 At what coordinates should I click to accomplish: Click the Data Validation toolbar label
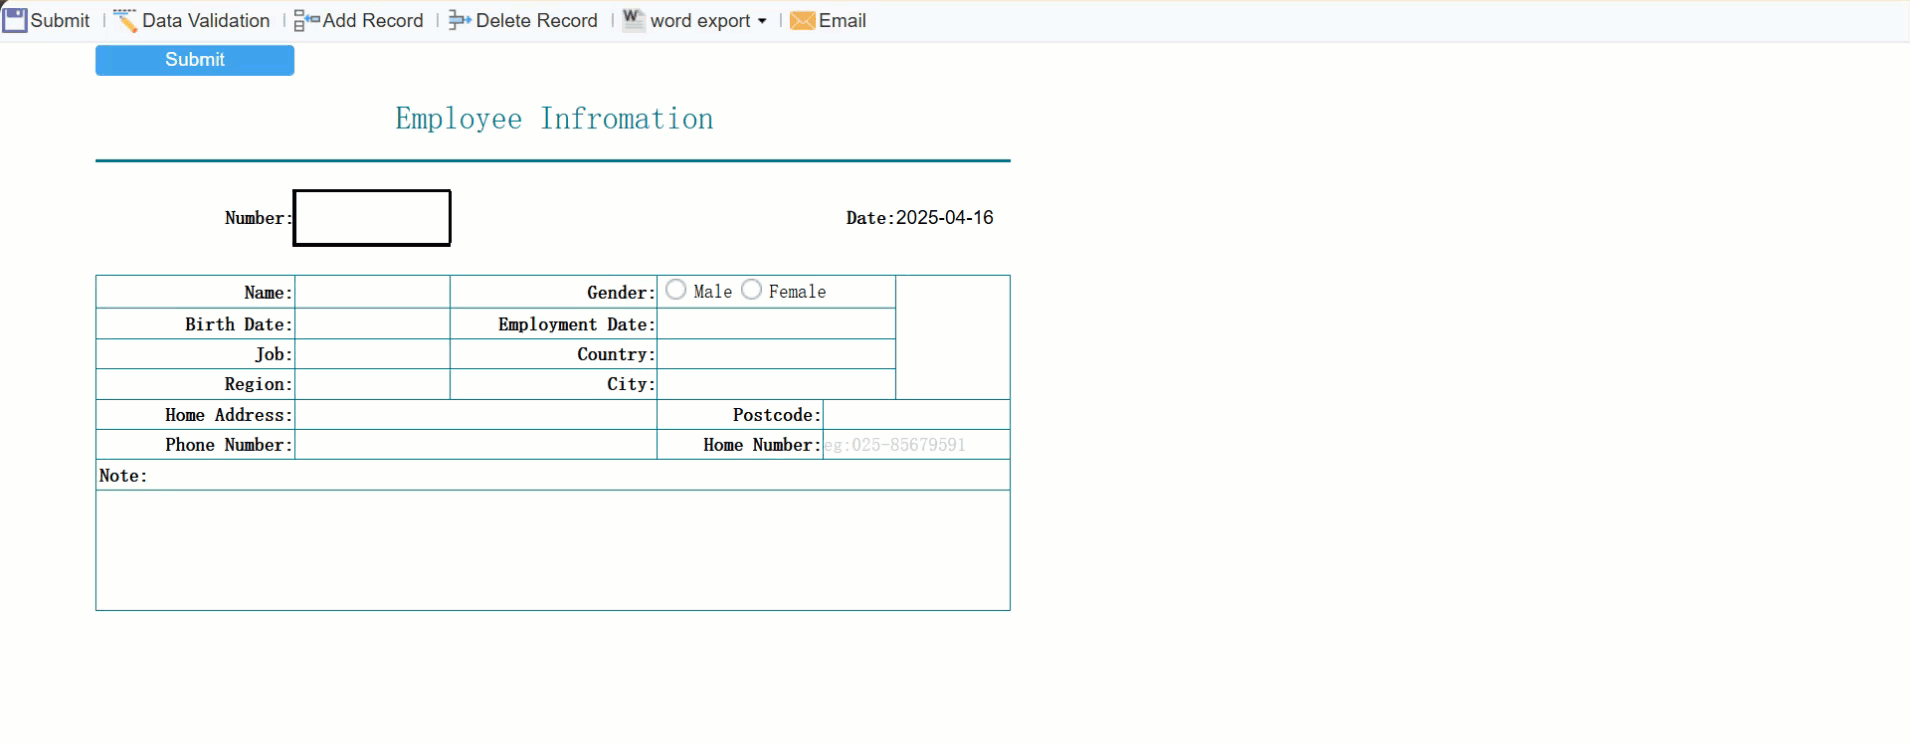point(206,21)
